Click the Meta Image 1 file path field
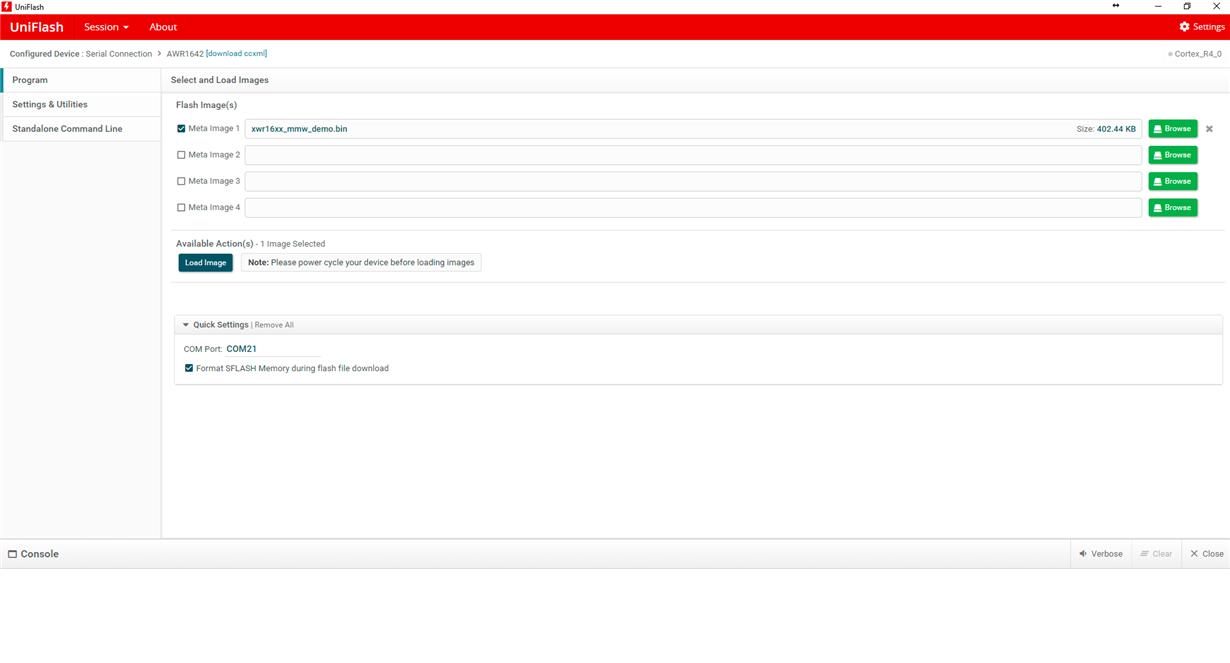This screenshot has height=663, width=1230. point(693,129)
